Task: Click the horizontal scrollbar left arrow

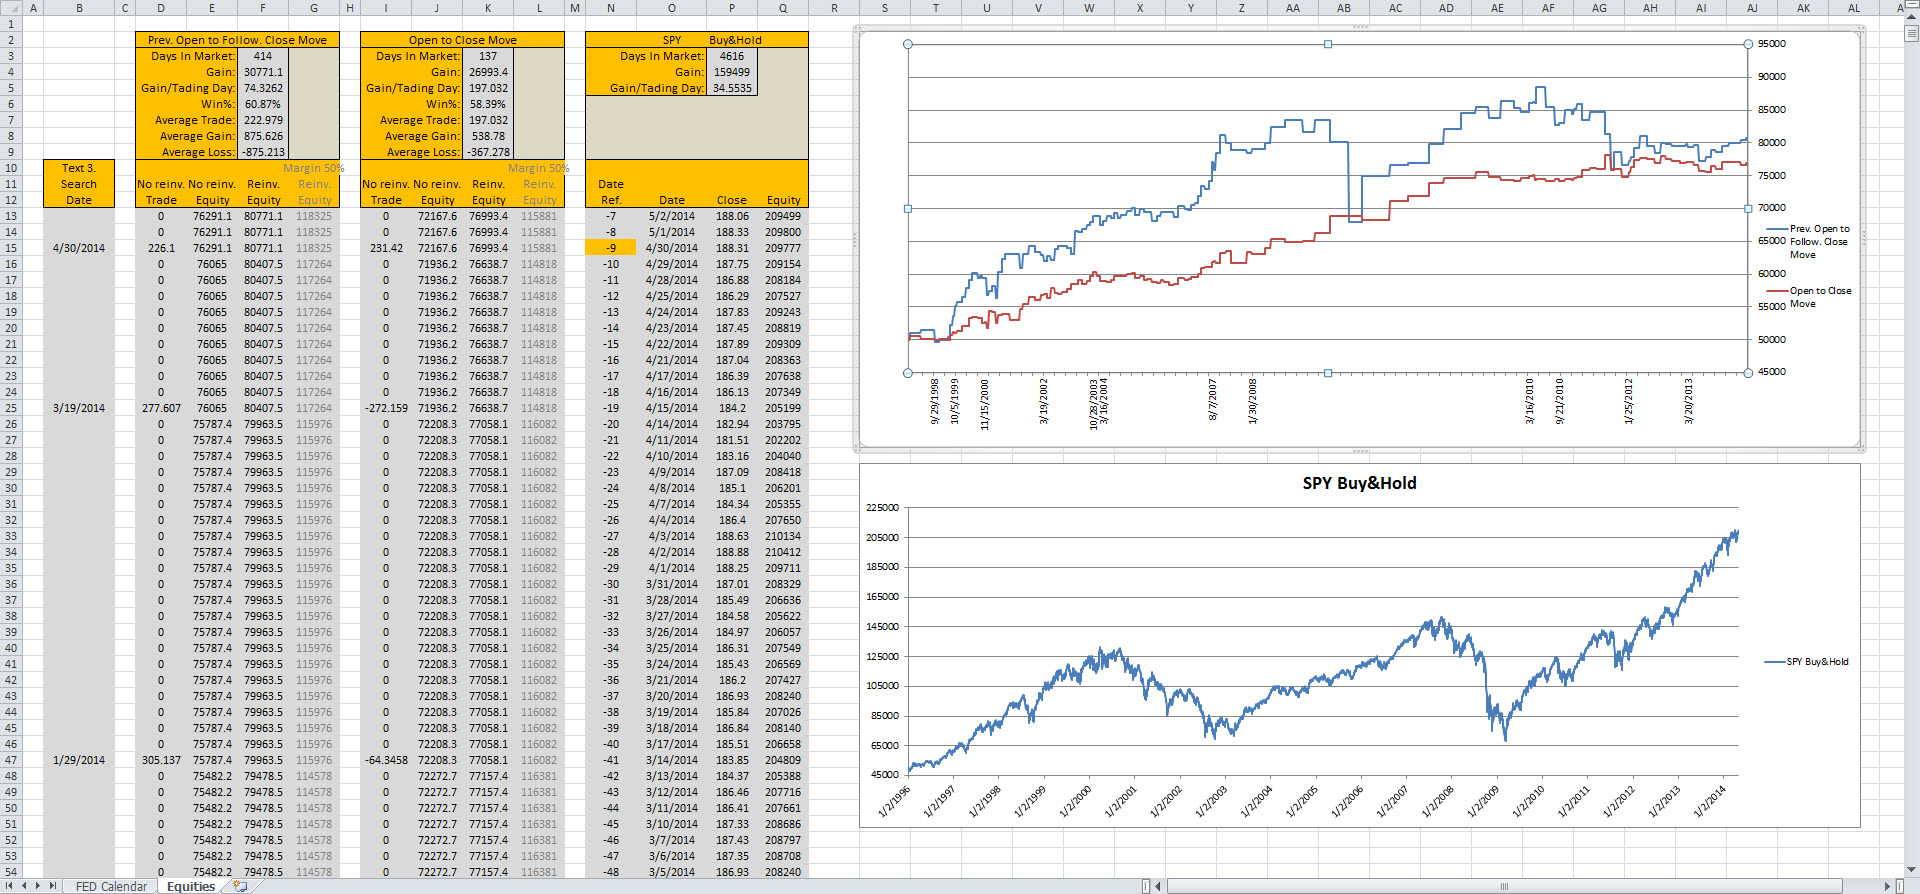Action: click(x=1158, y=886)
